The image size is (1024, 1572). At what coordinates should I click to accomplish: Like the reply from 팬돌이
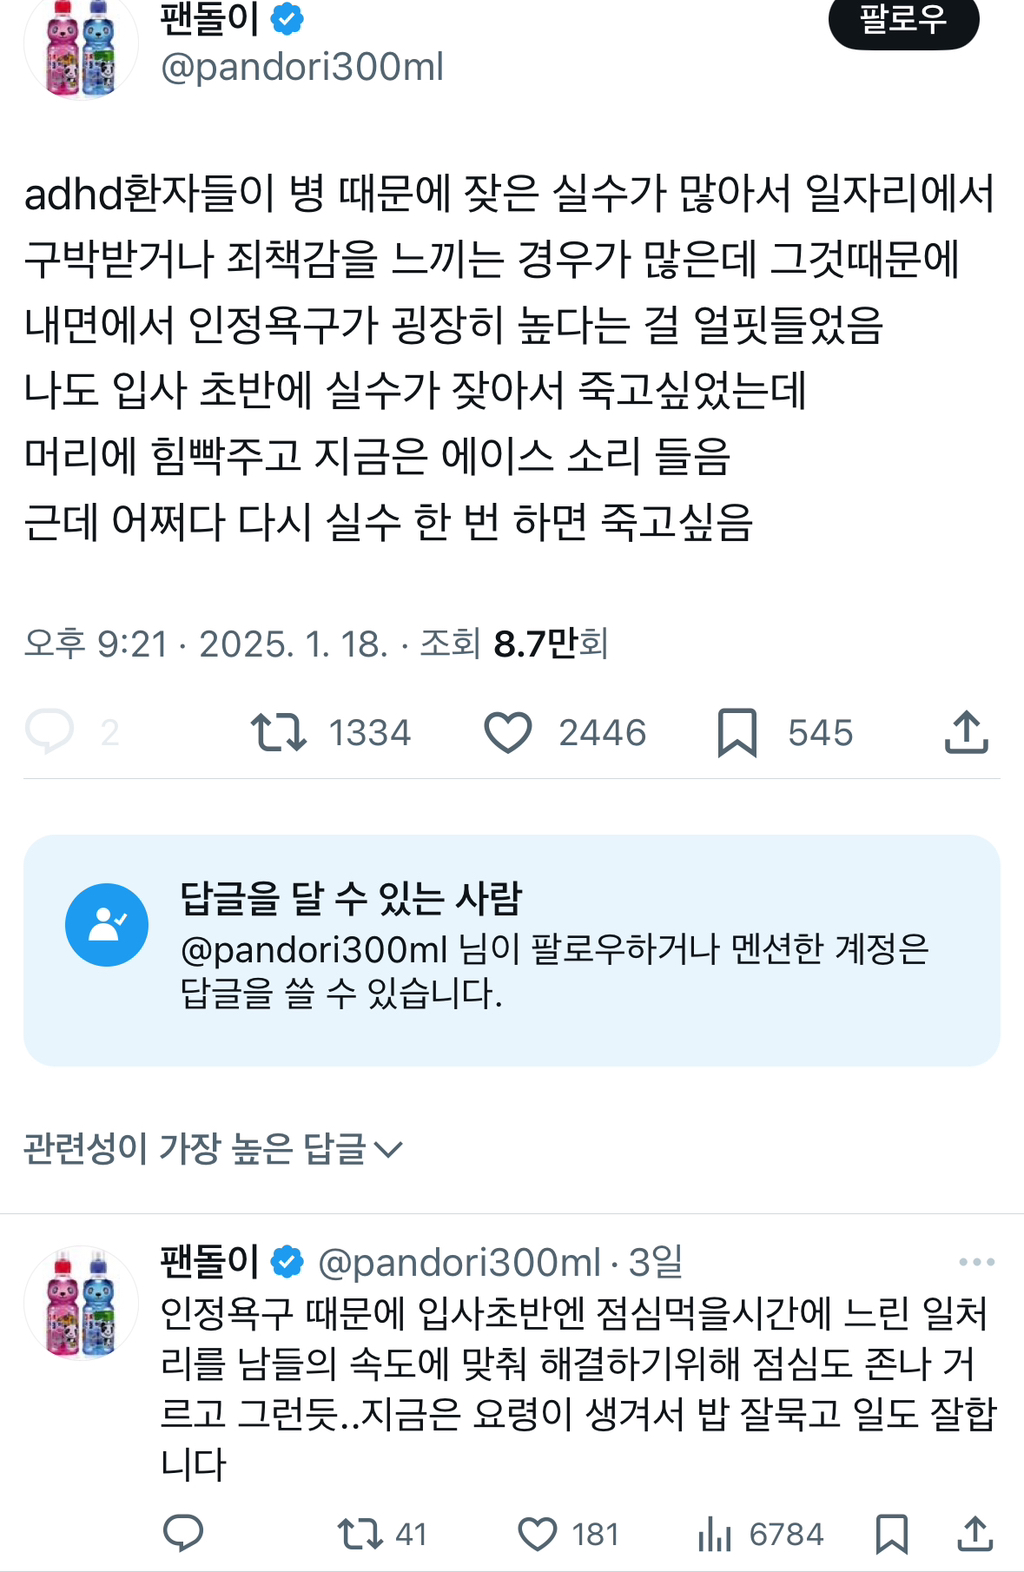pyautogui.click(x=540, y=1533)
